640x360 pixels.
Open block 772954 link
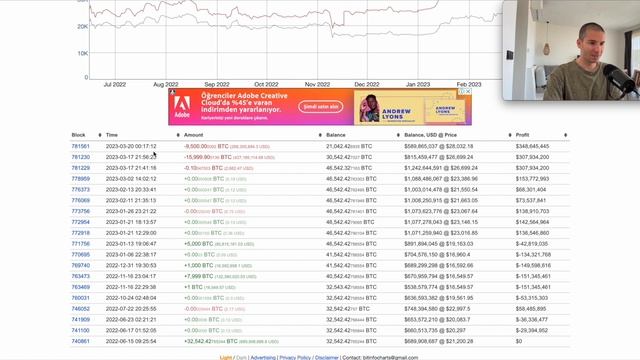click(x=80, y=222)
